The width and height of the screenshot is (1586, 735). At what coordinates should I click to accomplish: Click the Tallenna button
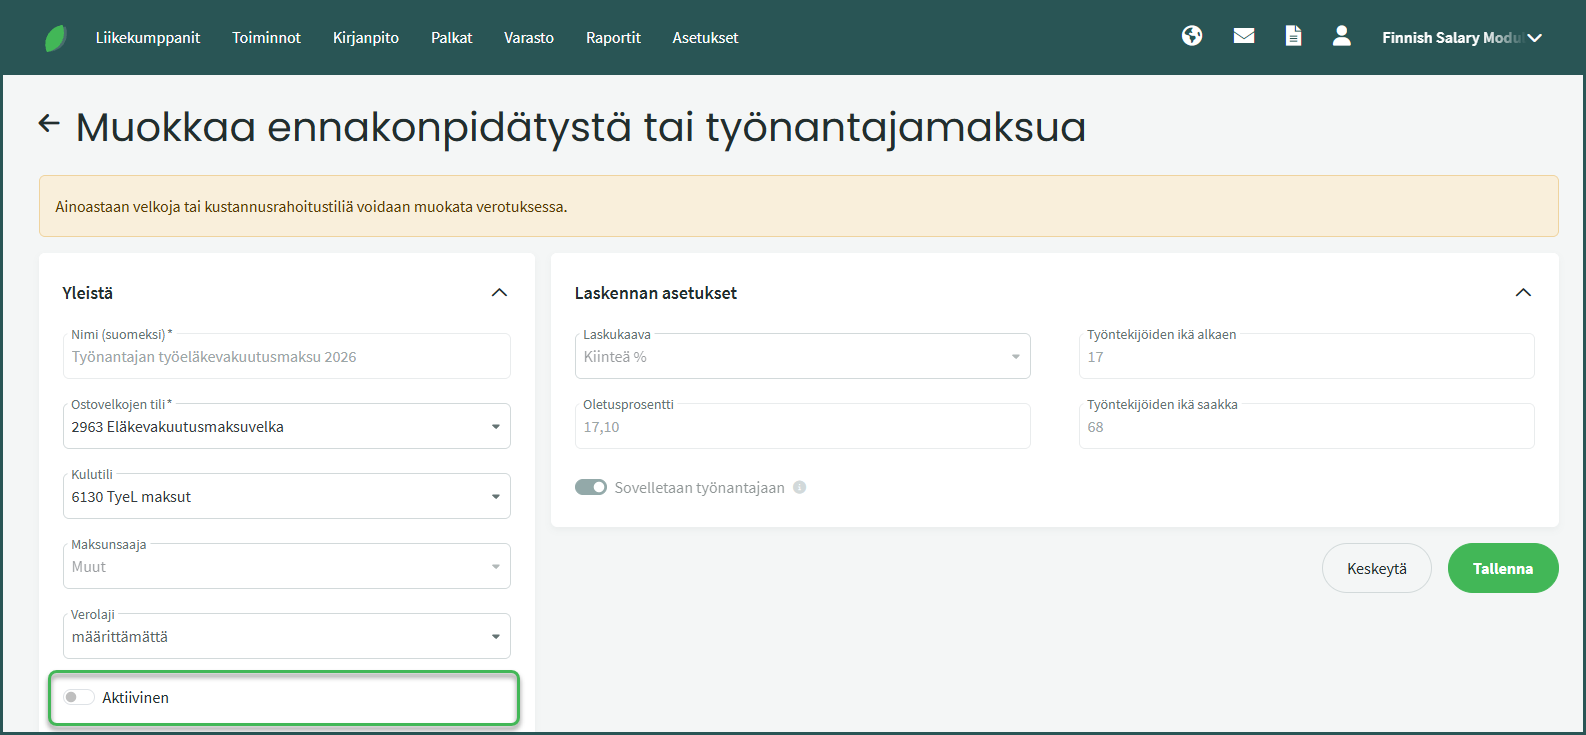(x=1502, y=568)
